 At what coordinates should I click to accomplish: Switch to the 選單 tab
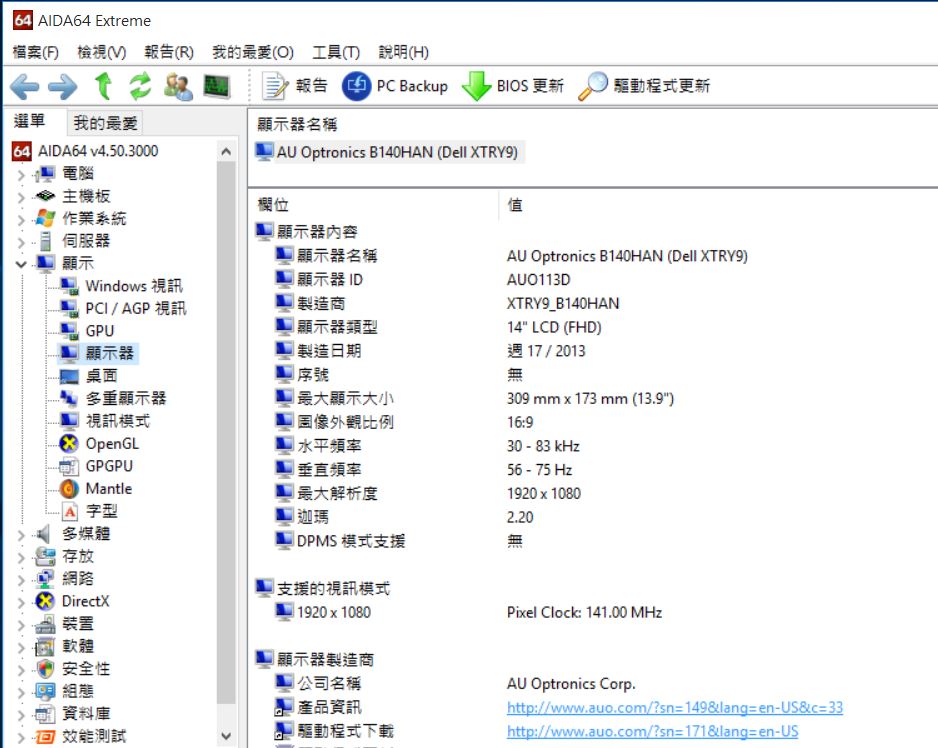click(x=29, y=121)
